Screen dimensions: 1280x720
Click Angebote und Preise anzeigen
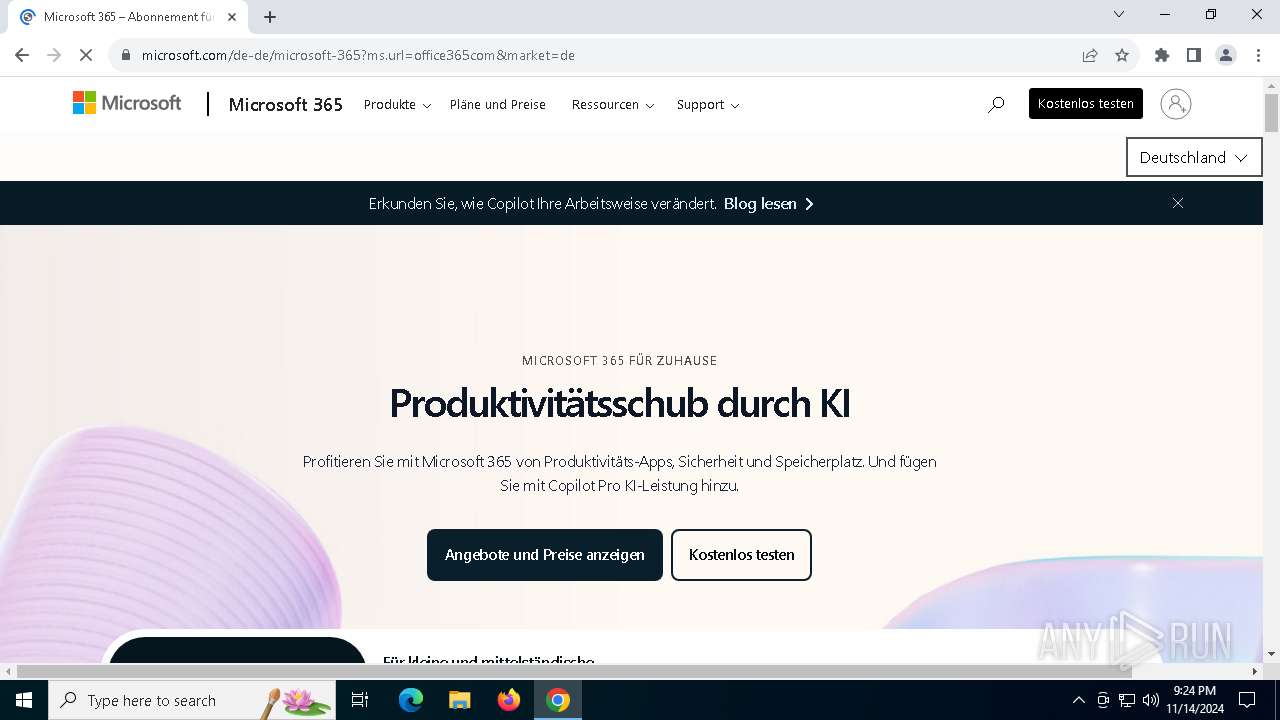545,555
